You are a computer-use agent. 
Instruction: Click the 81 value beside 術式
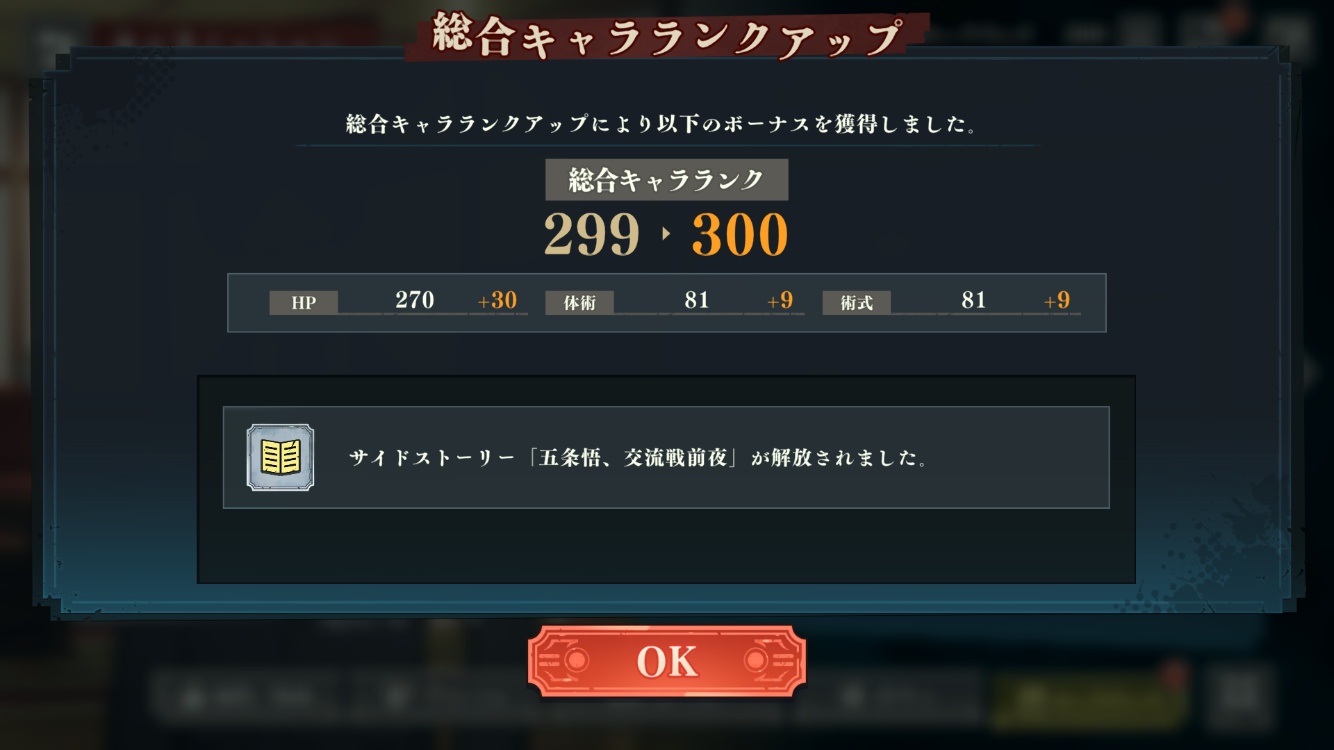click(x=973, y=300)
